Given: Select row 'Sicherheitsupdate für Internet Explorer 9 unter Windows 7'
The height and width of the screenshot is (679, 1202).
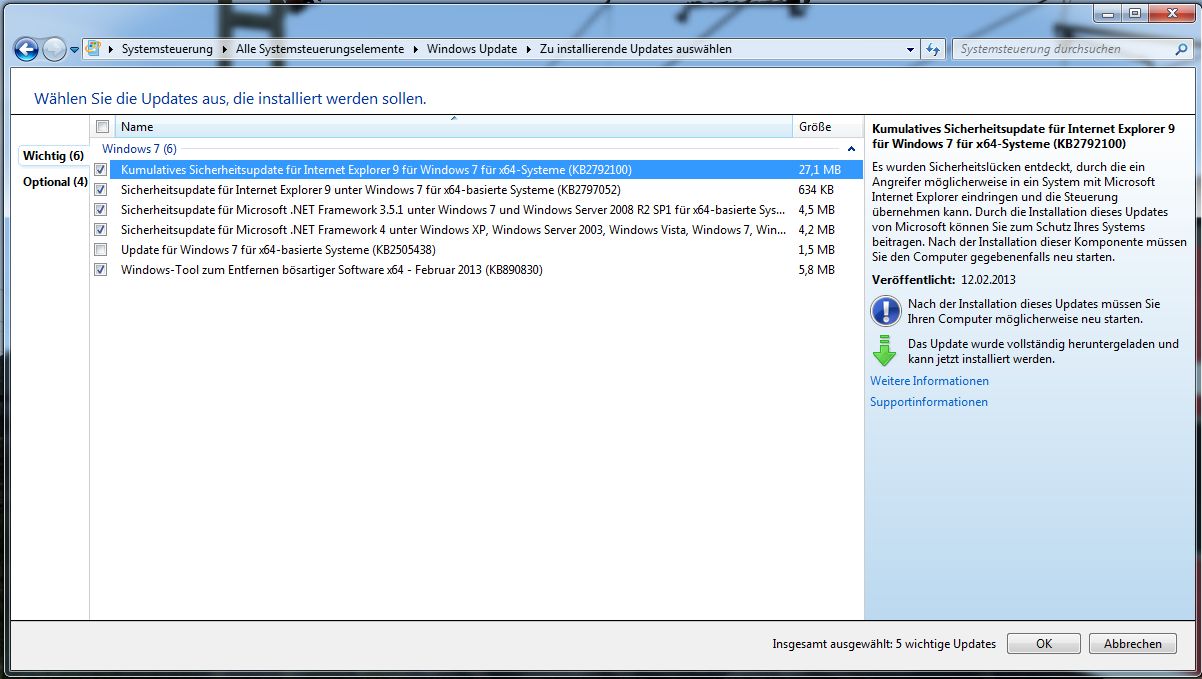Looking at the screenshot, I should point(476,190).
